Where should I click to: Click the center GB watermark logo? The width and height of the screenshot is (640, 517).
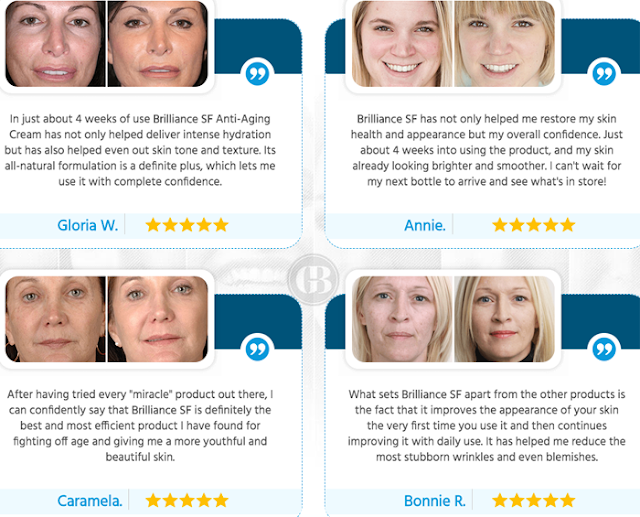[x=313, y=279]
